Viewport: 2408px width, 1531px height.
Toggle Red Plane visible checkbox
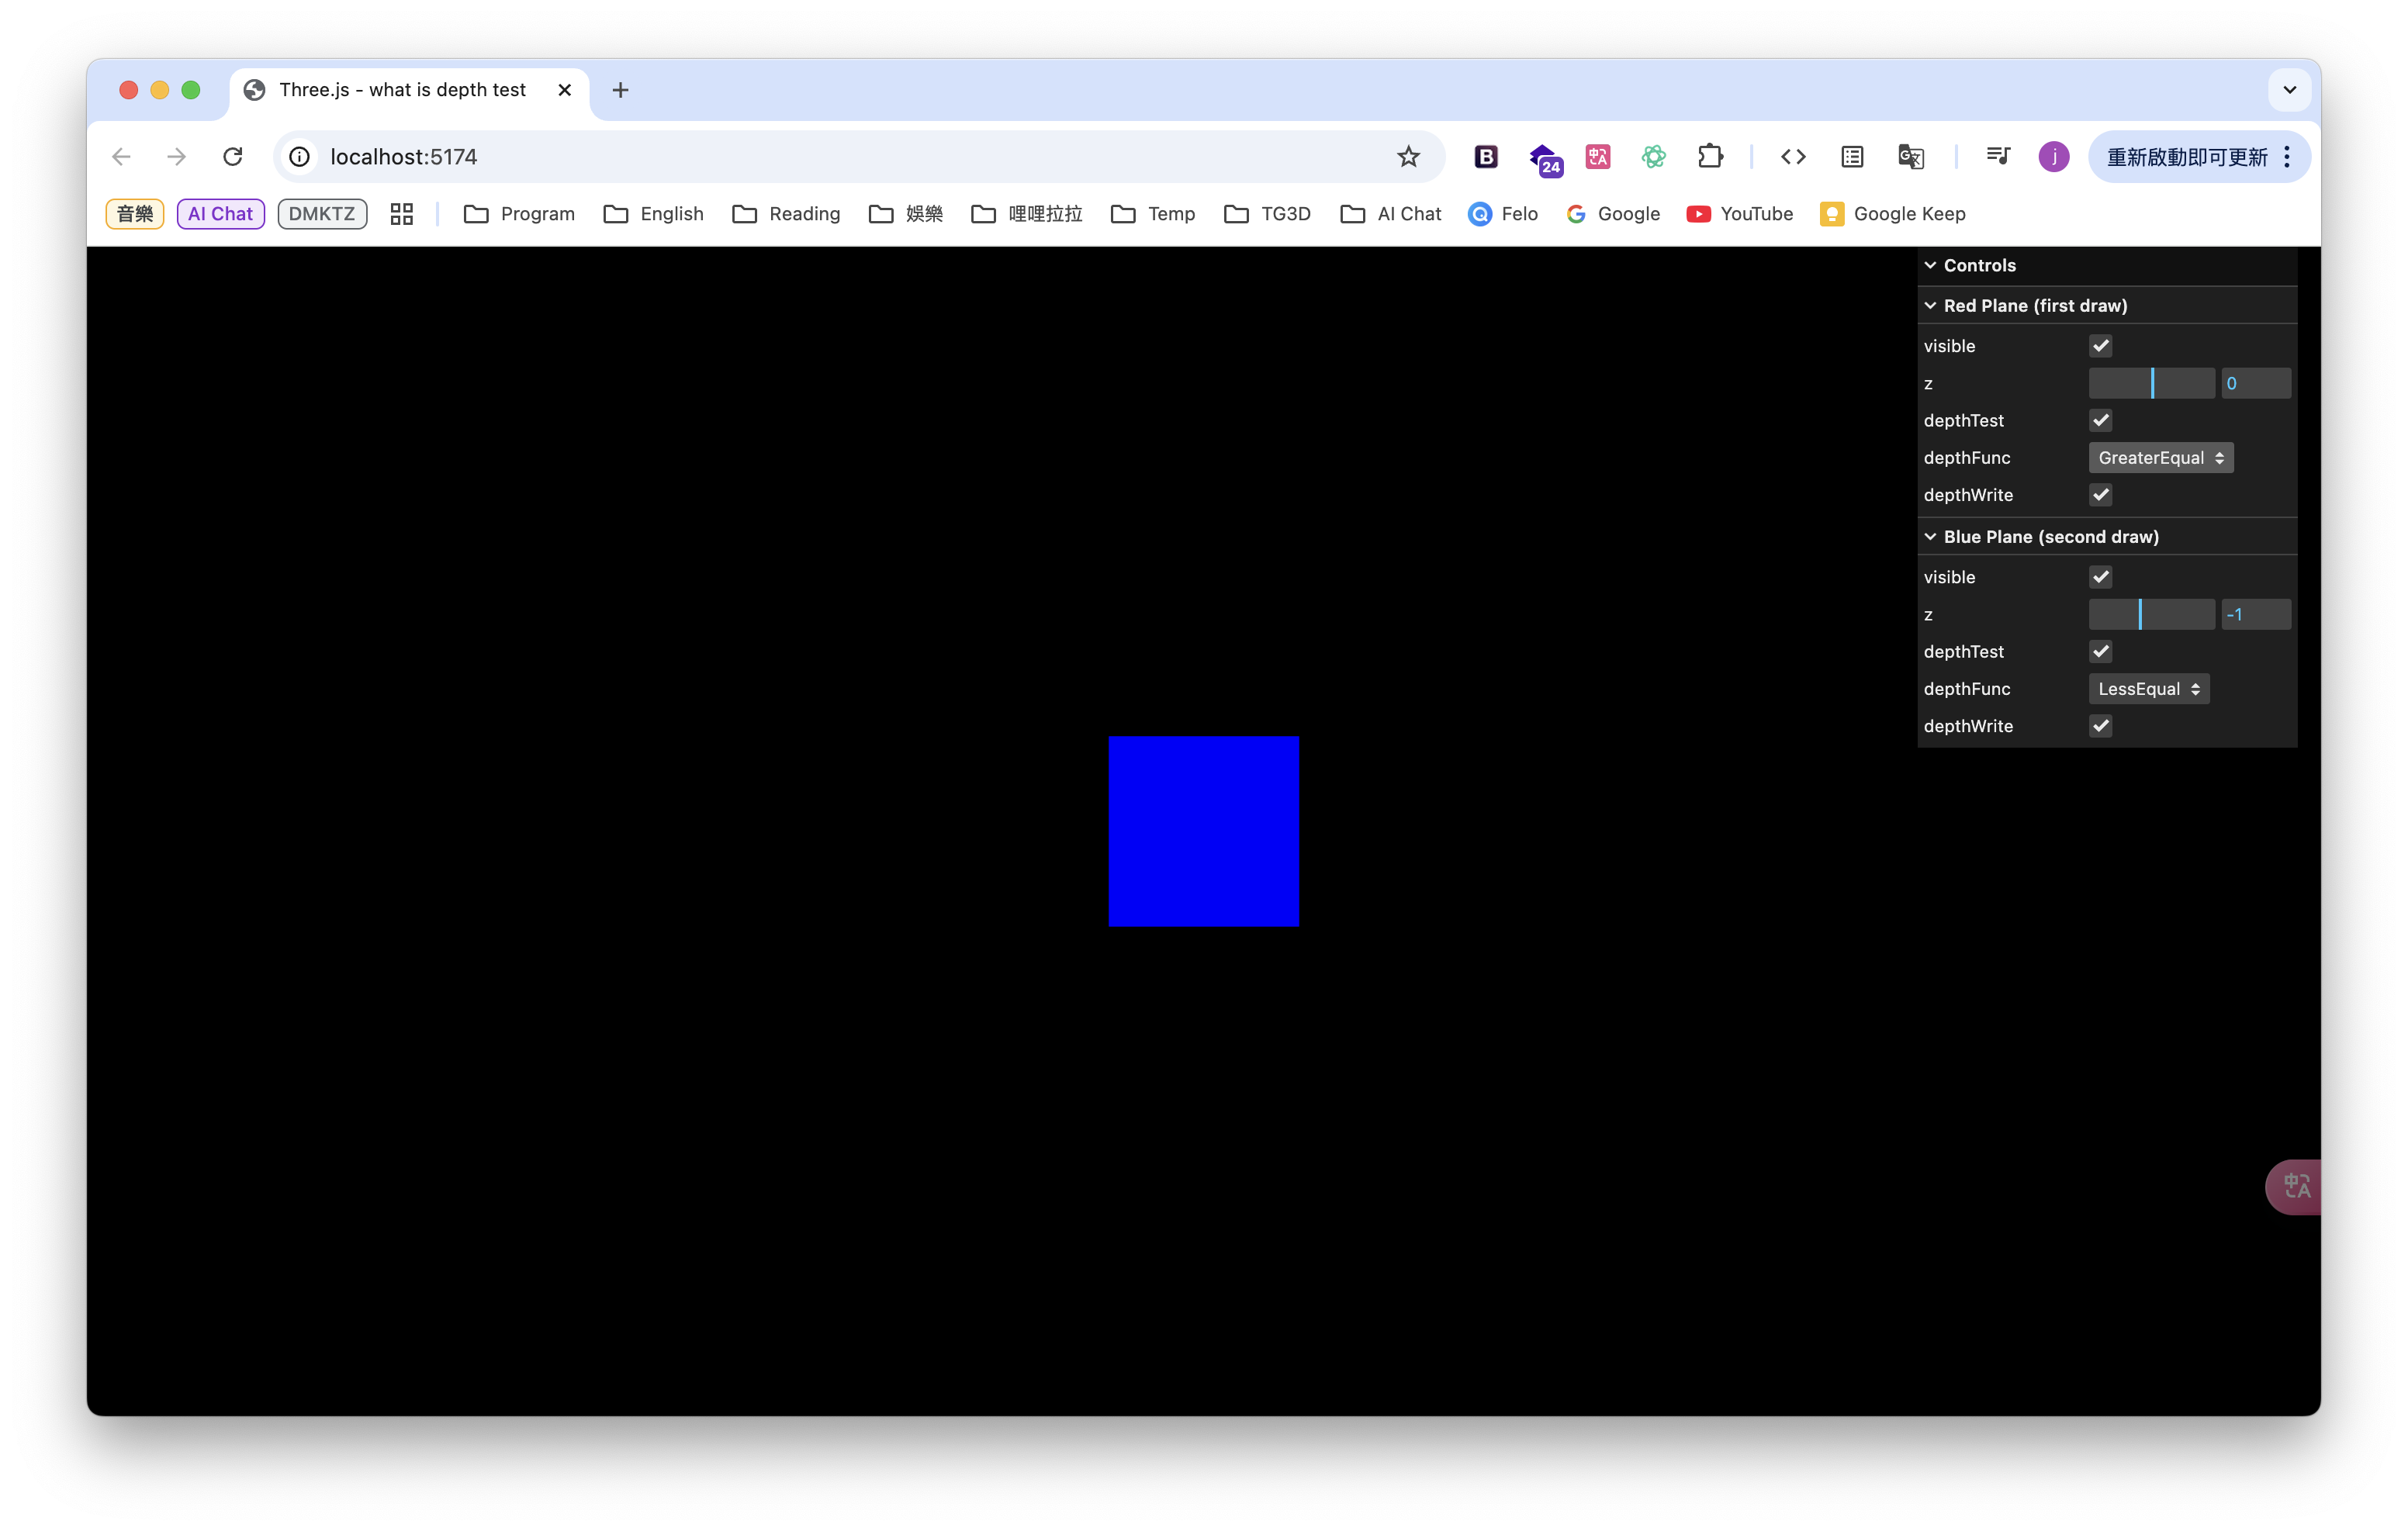pyautogui.click(x=2100, y=346)
